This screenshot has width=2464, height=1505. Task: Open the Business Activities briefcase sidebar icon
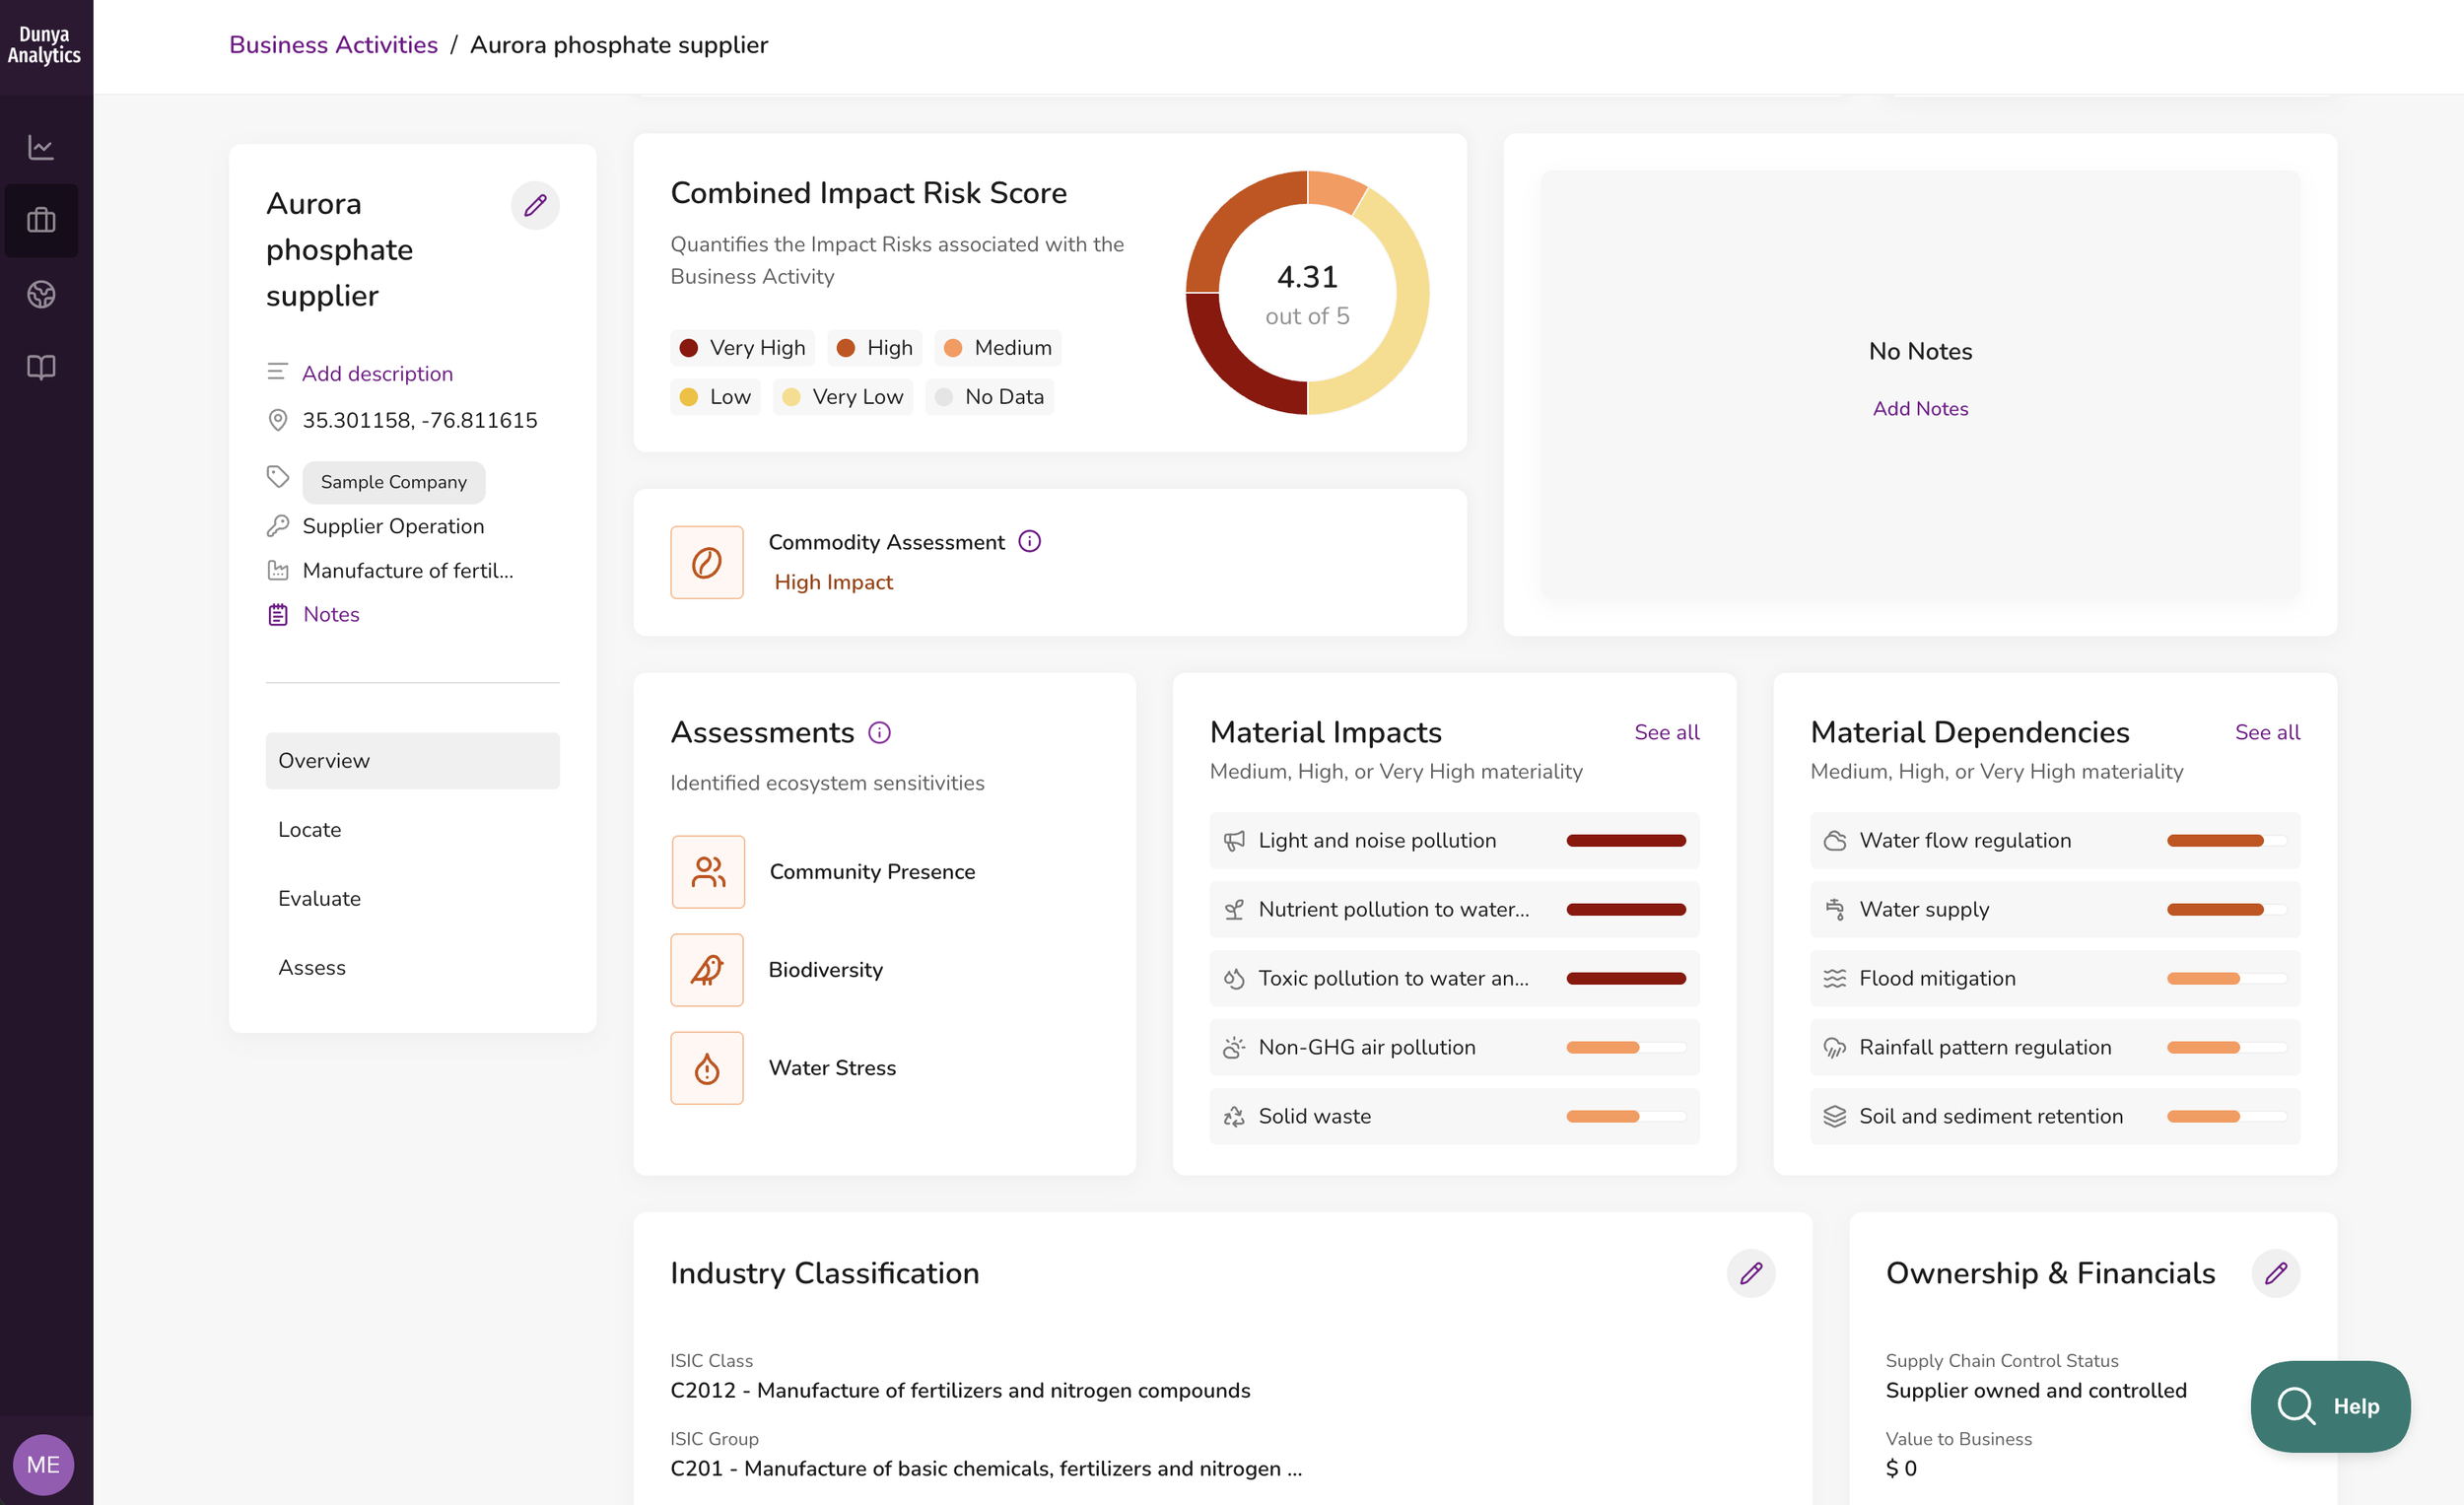41,220
